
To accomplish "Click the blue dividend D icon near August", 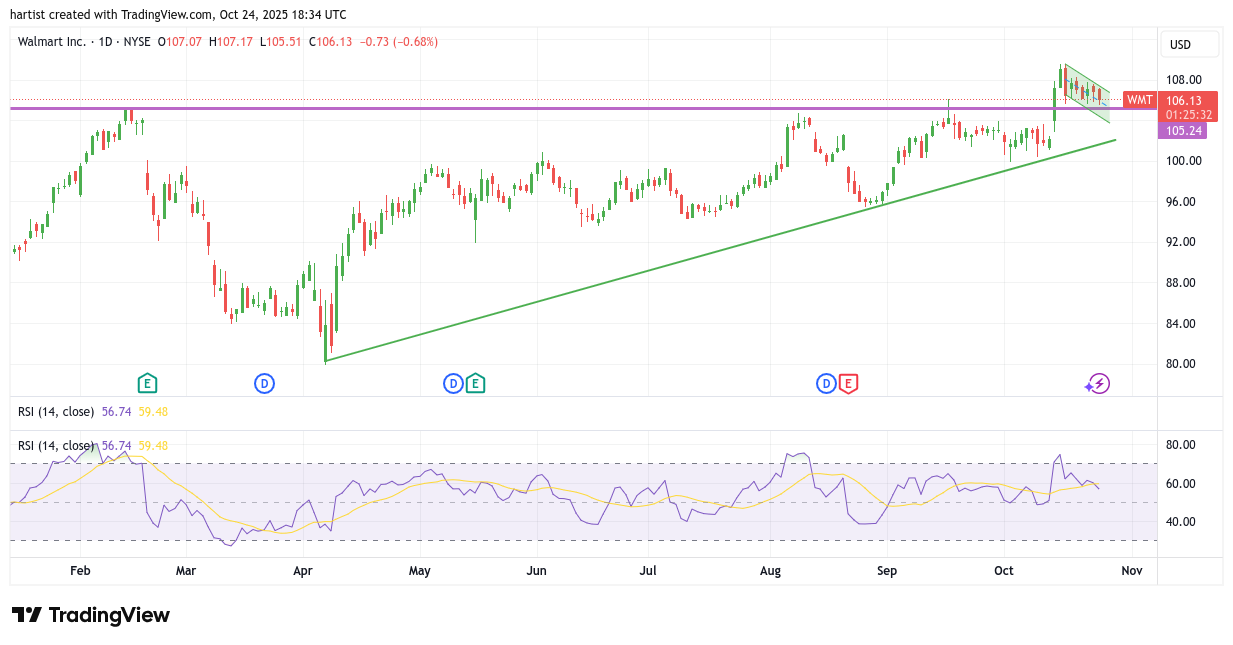I will tap(827, 383).
